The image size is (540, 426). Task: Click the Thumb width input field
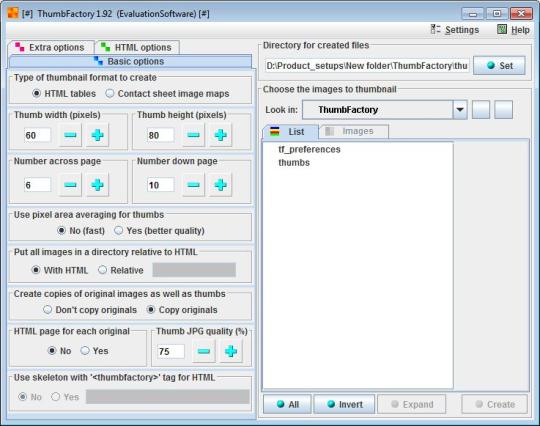[x=37, y=135]
